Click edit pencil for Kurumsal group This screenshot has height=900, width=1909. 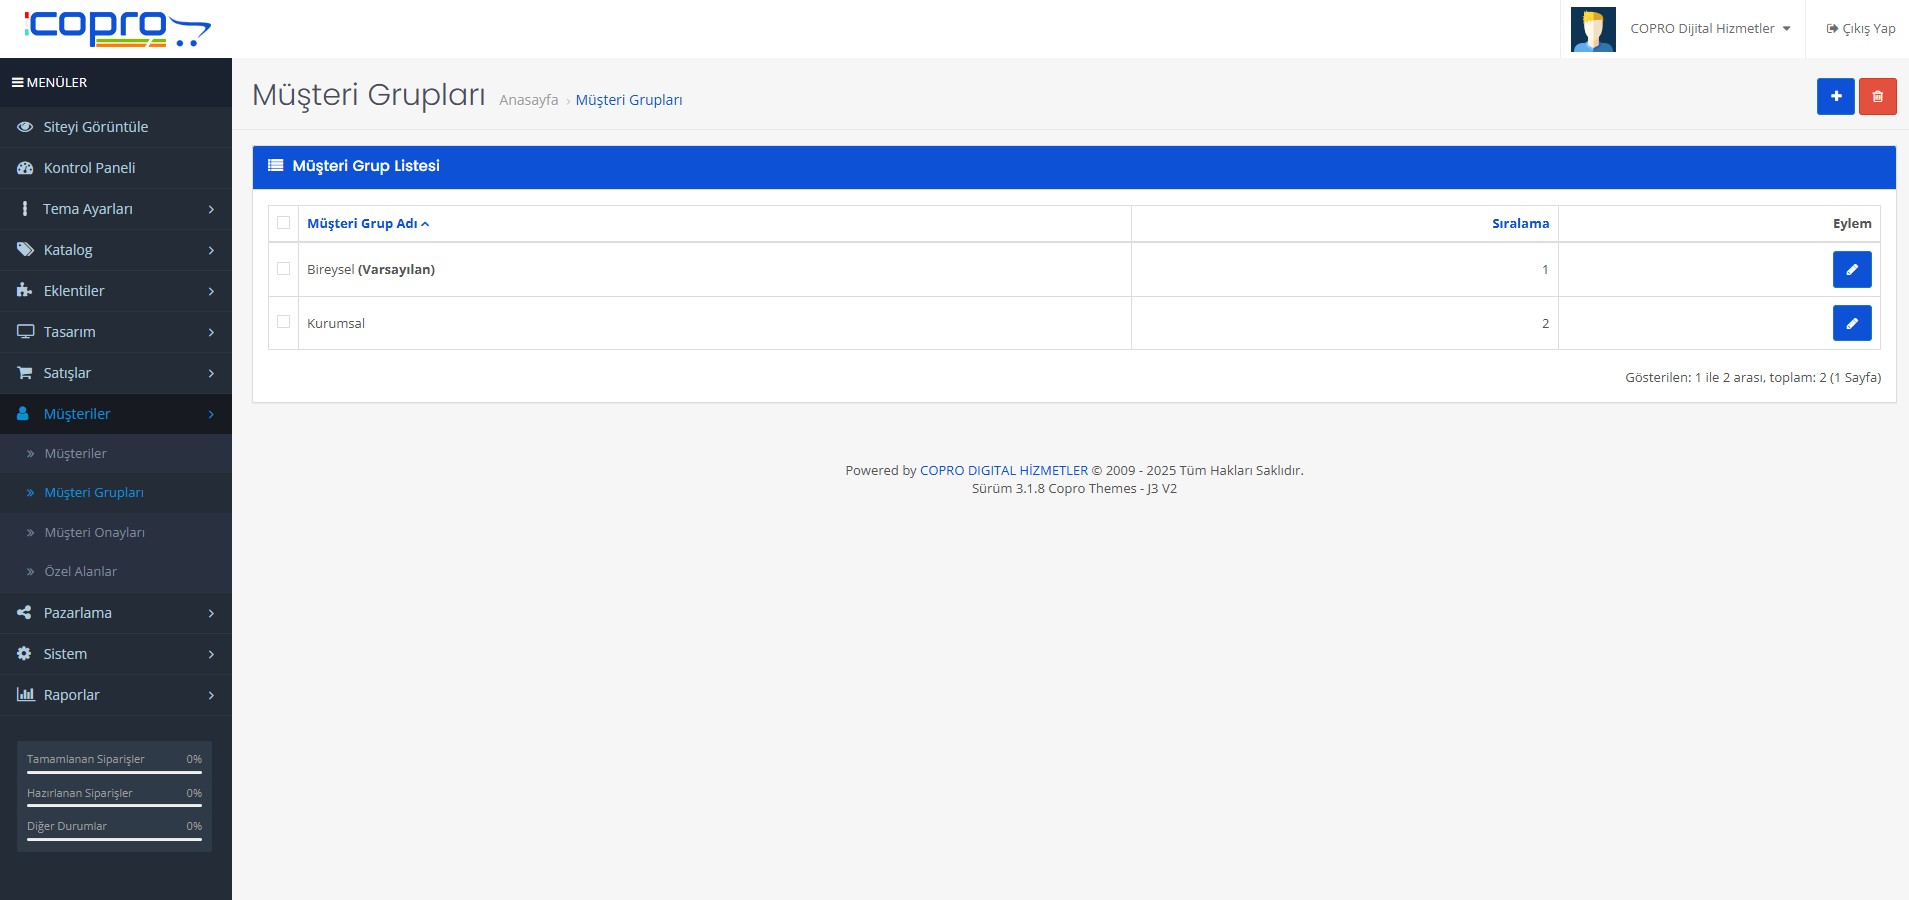(x=1851, y=324)
